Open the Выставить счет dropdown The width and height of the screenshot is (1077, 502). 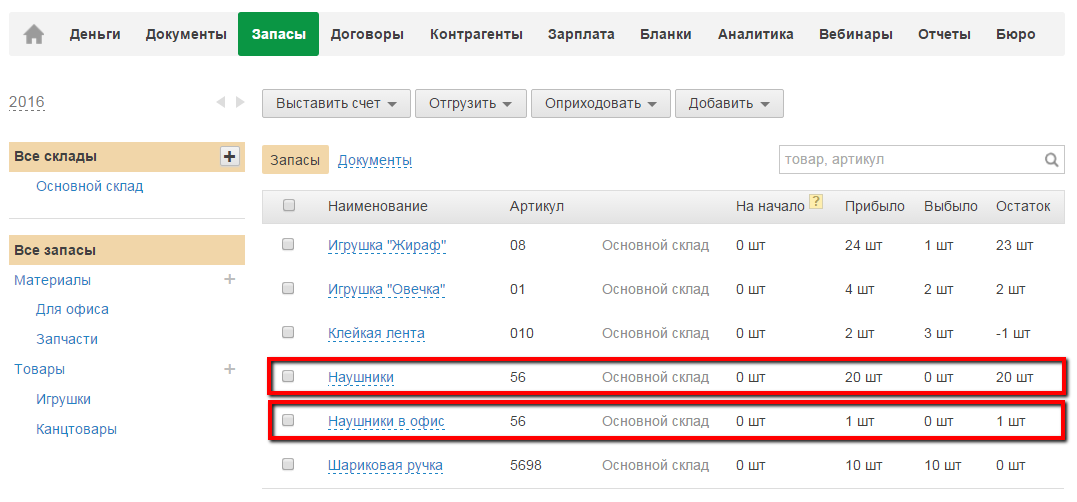[x=336, y=104]
